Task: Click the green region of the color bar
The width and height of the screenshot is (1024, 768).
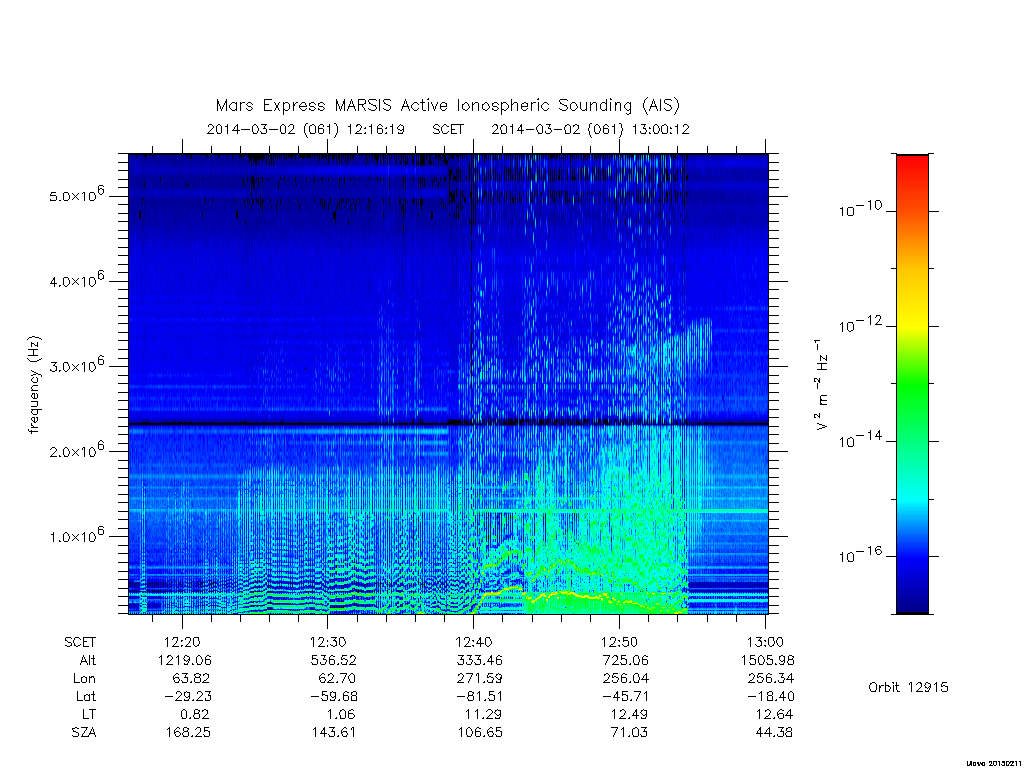Action: coord(912,385)
